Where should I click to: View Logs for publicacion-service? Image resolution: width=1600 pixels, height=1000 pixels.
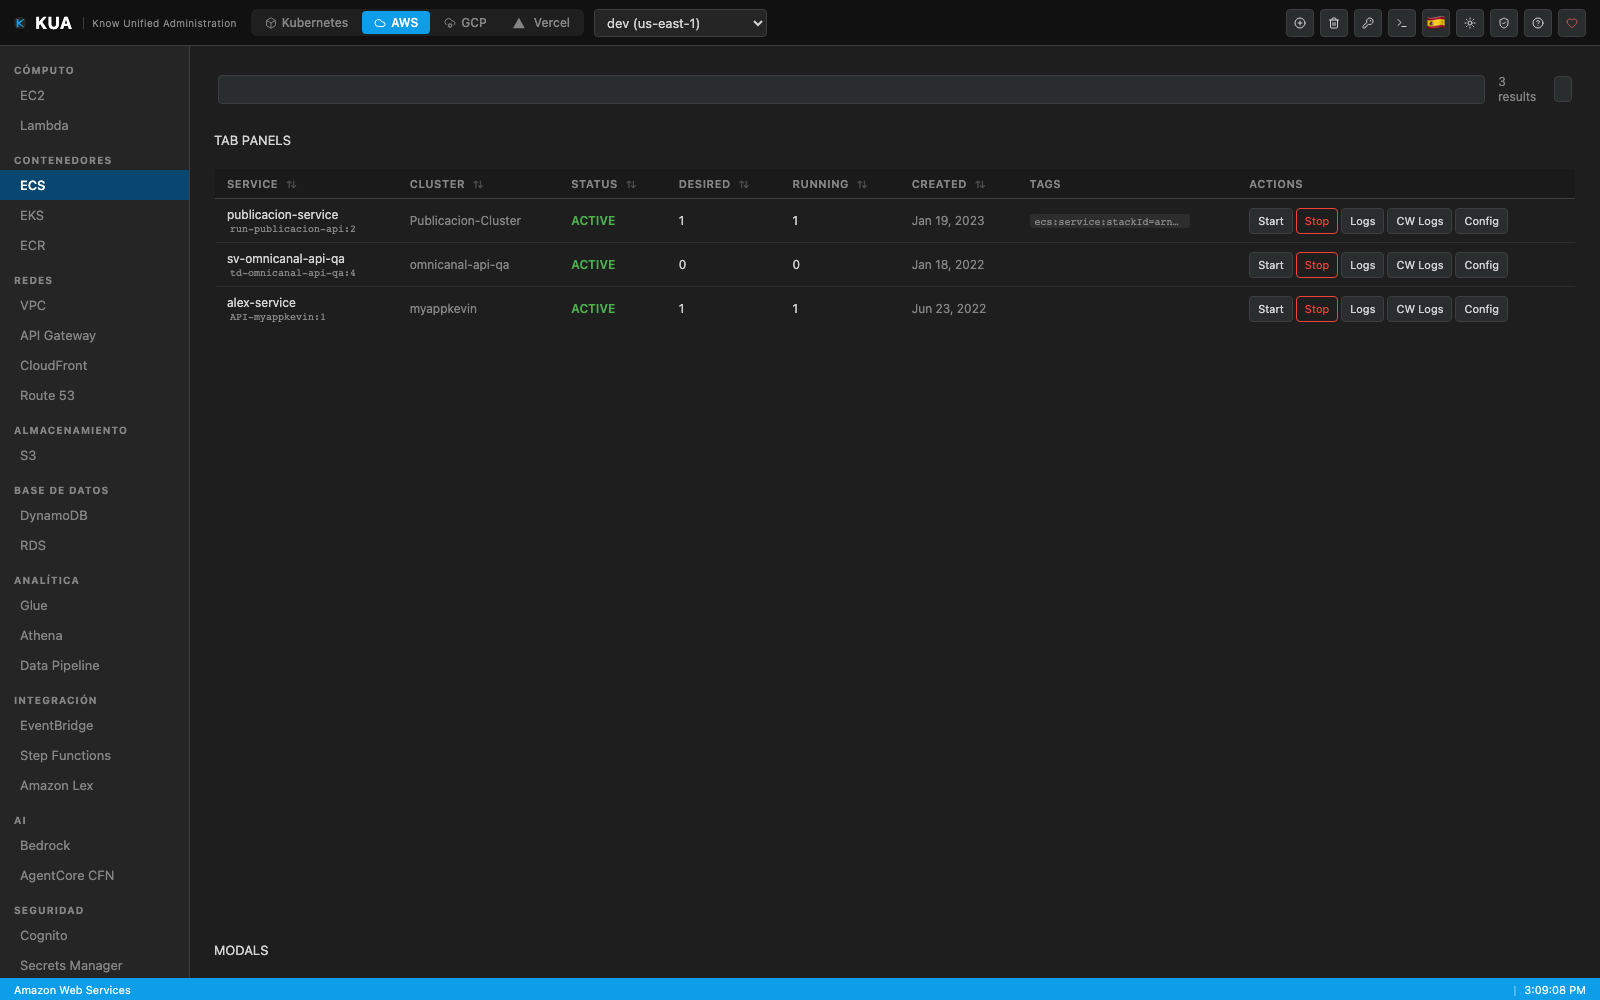1363,221
